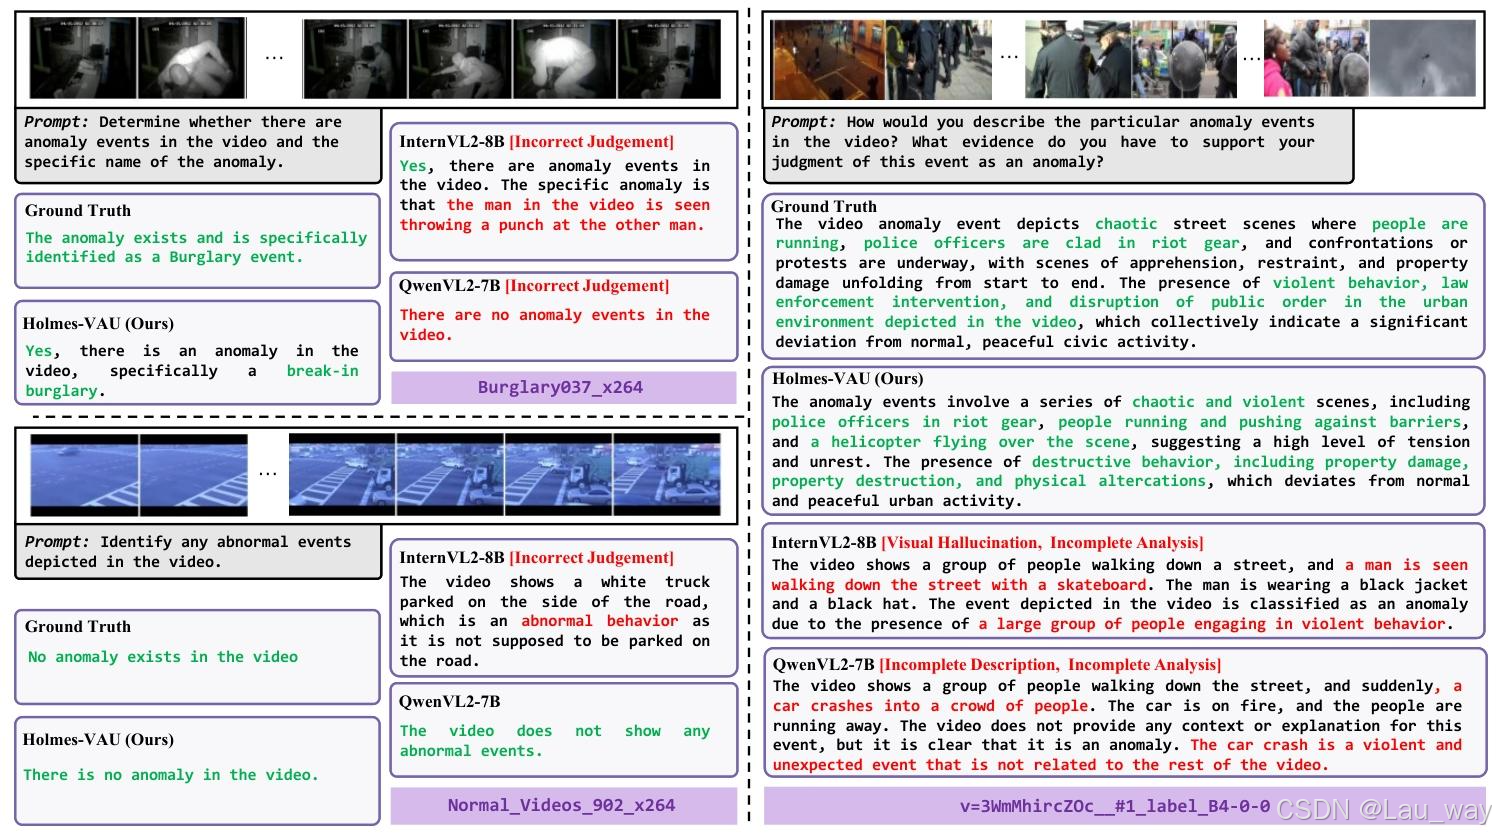Click '[Incomplete Description, Incomplete Analysis]' label
The height and width of the screenshot is (836, 1496).
click(1050, 665)
